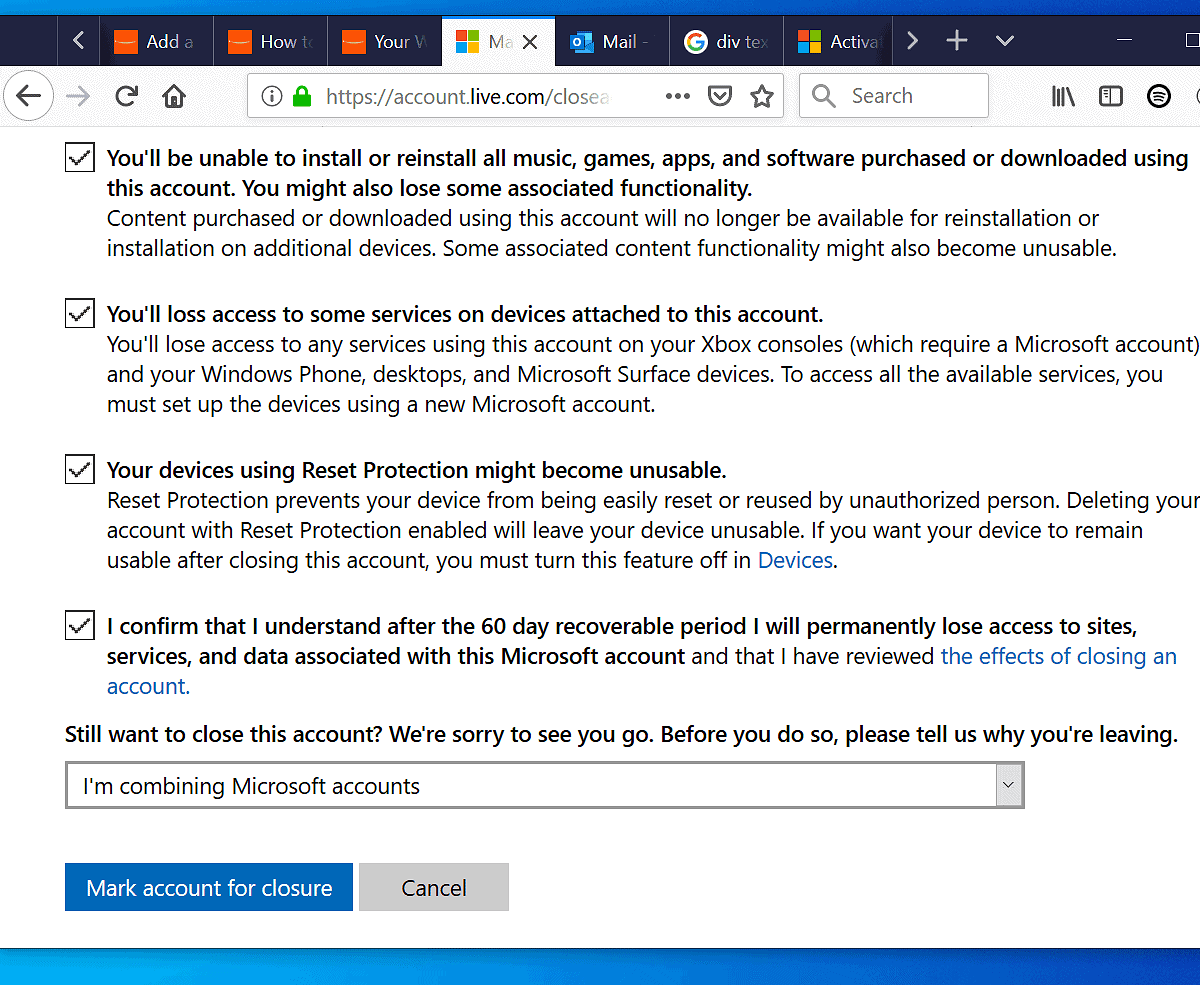Open the Devices link
This screenshot has width=1200, height=985.
coord(795,560)
